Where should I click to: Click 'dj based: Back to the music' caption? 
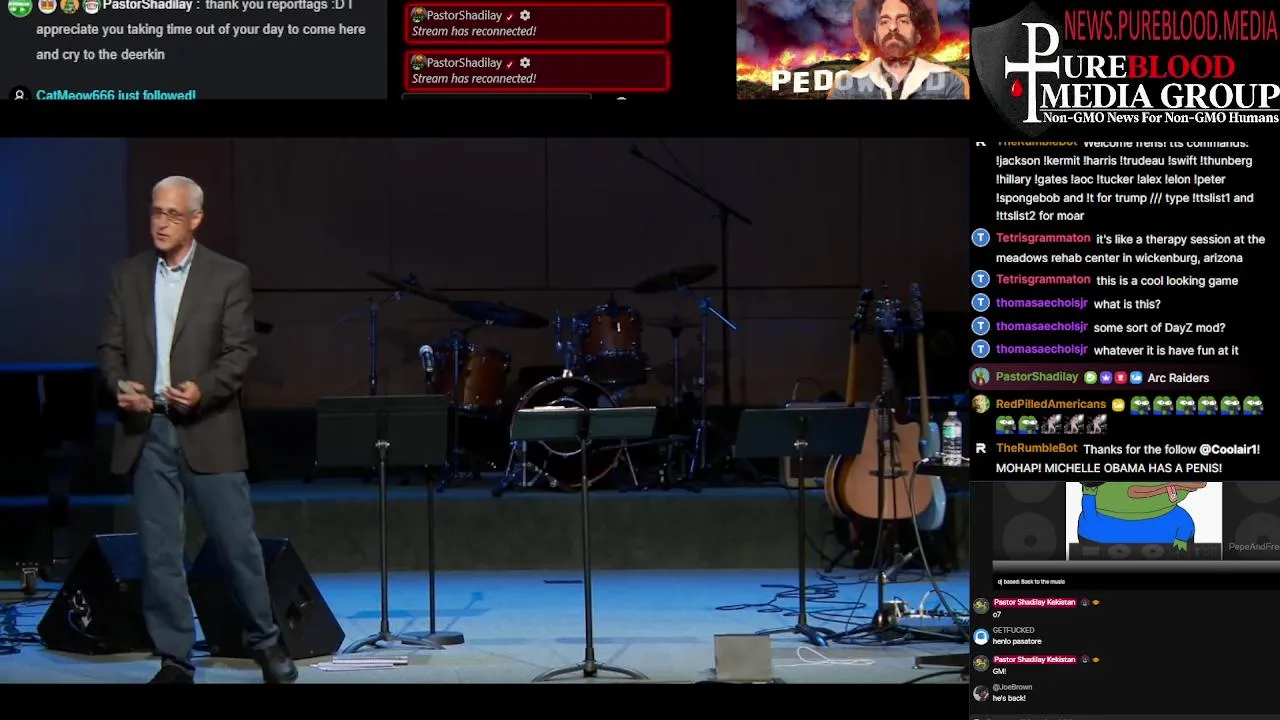(x=1031, y=581)
